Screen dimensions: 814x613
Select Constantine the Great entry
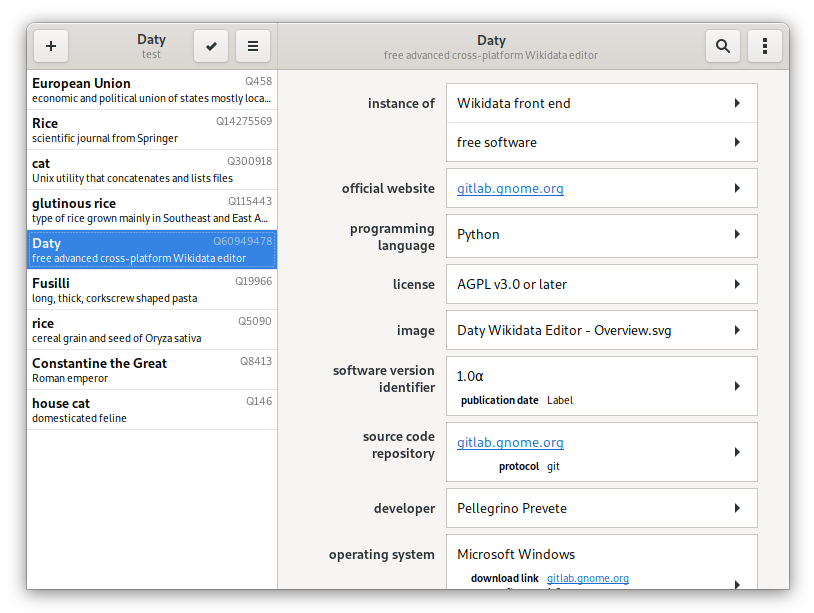152,370
